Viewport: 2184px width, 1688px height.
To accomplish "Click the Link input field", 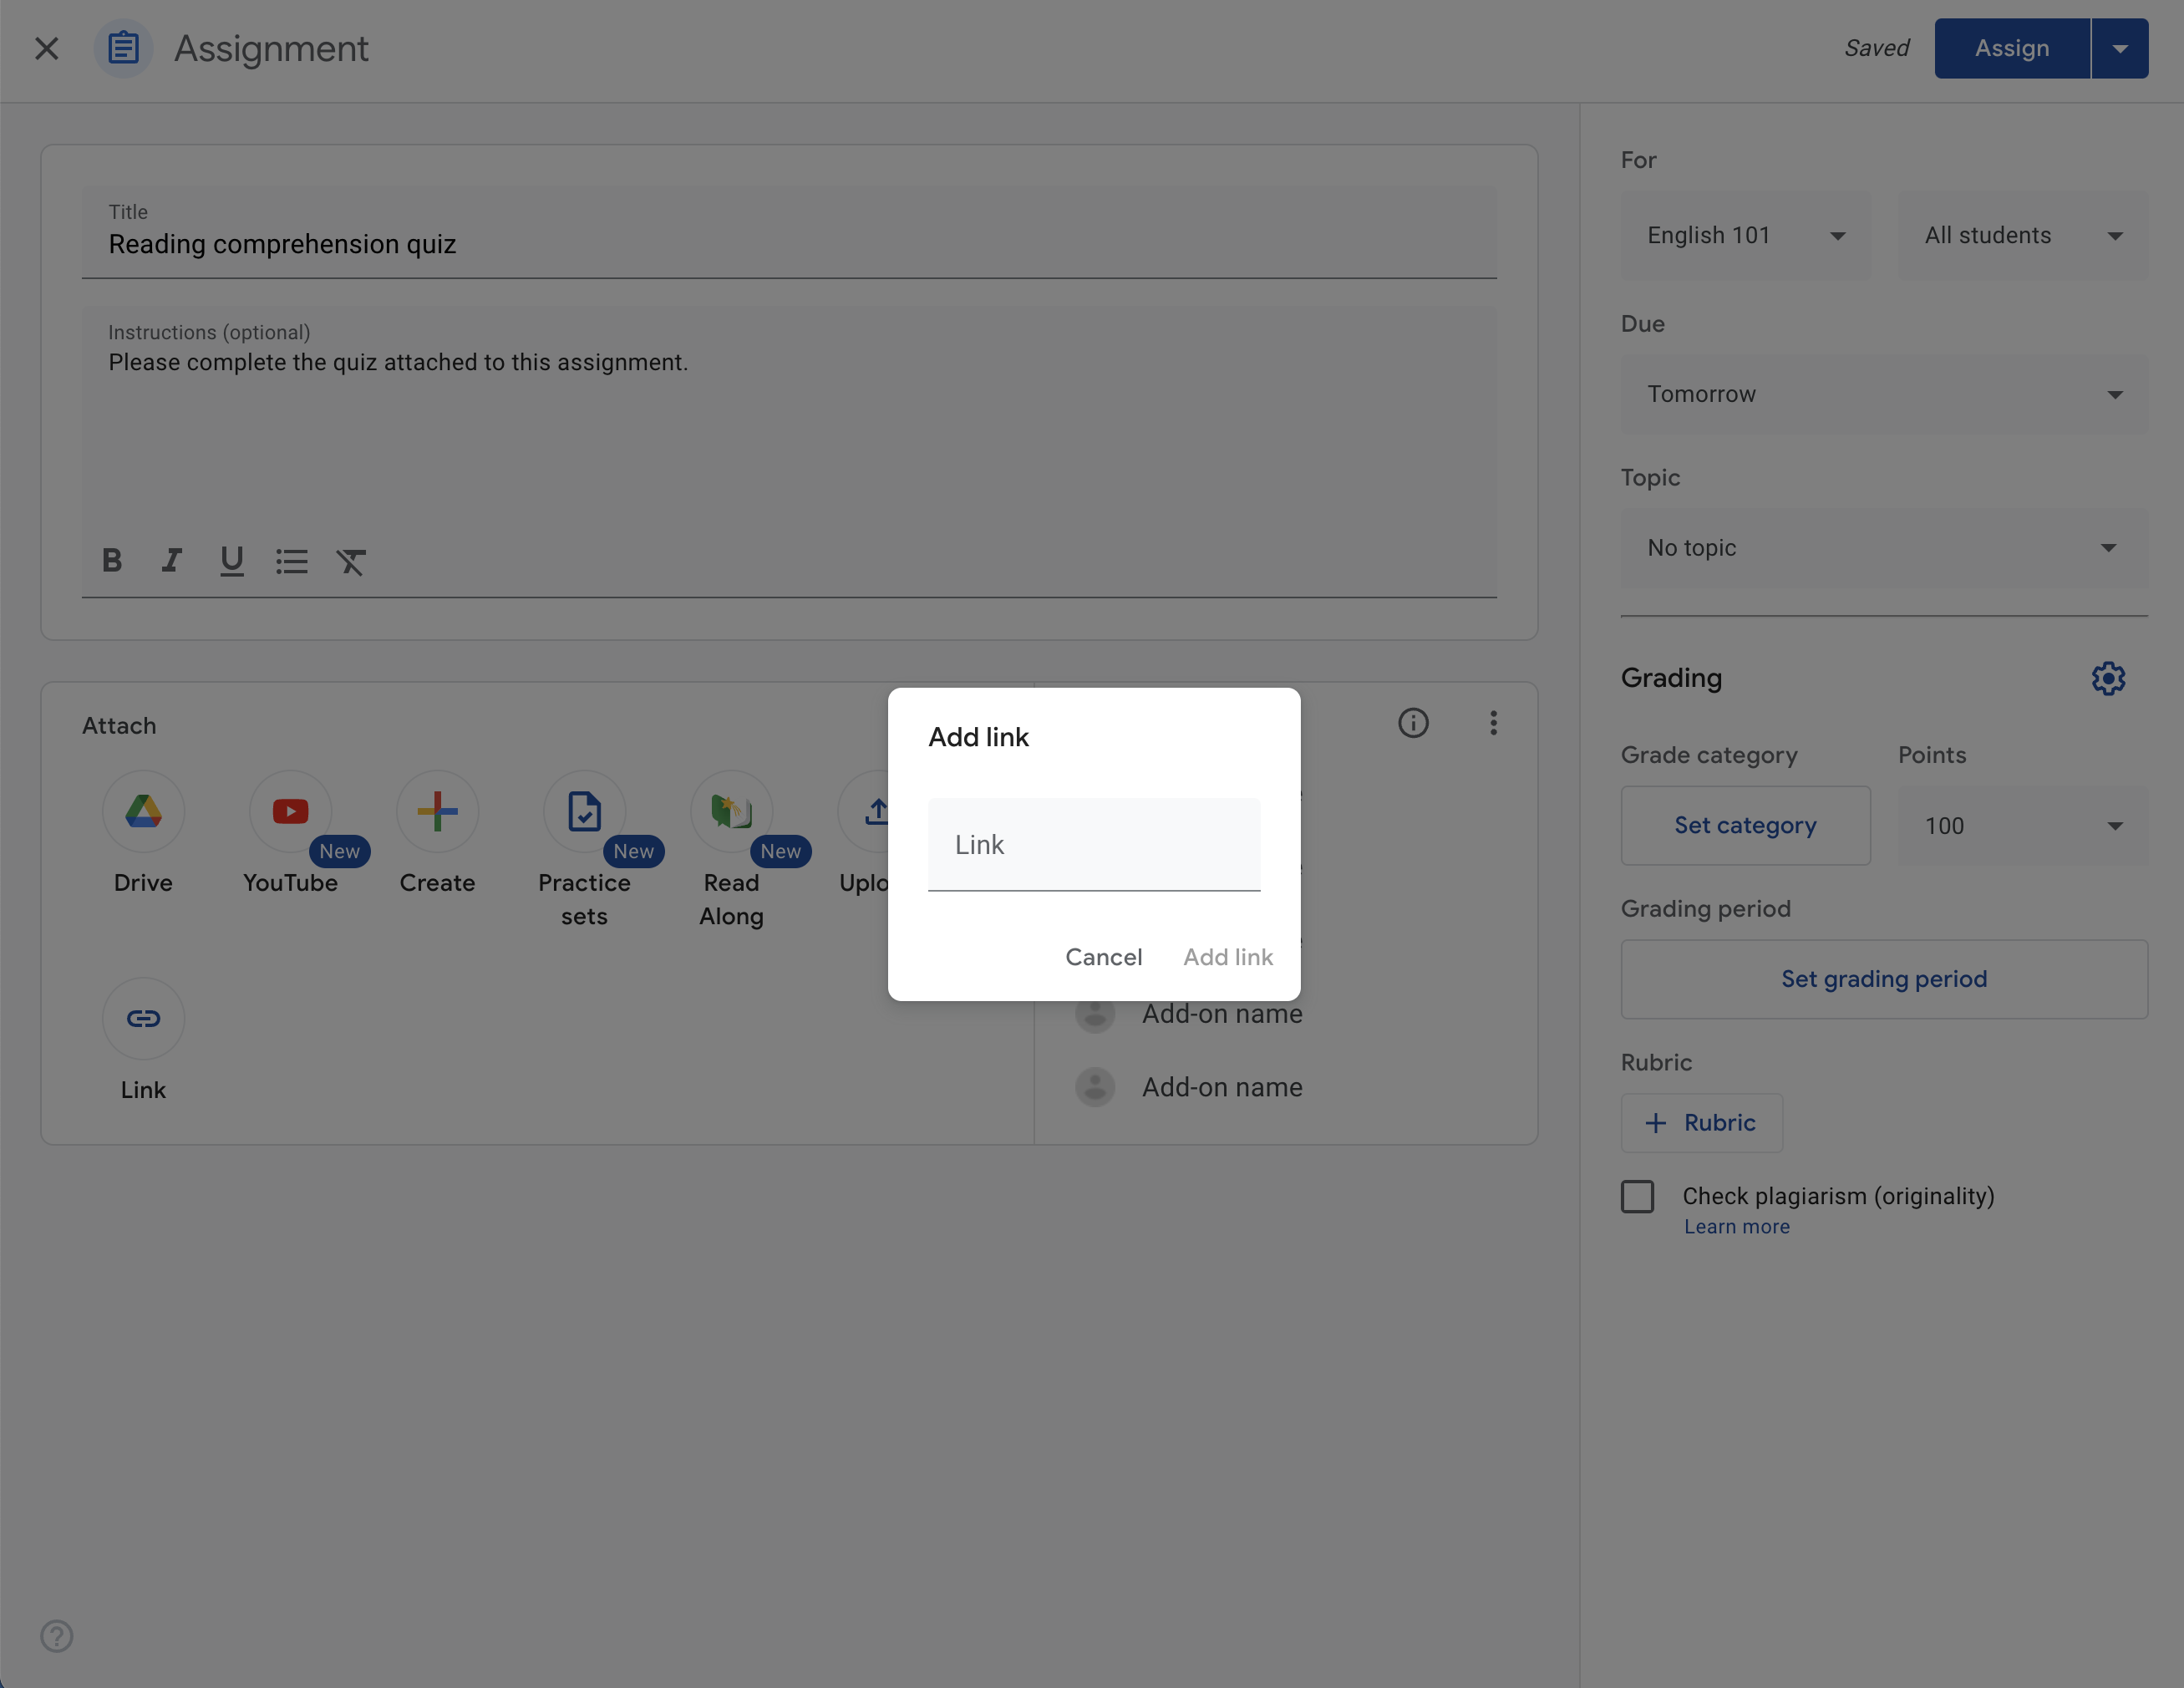I will pos(1094,844).
